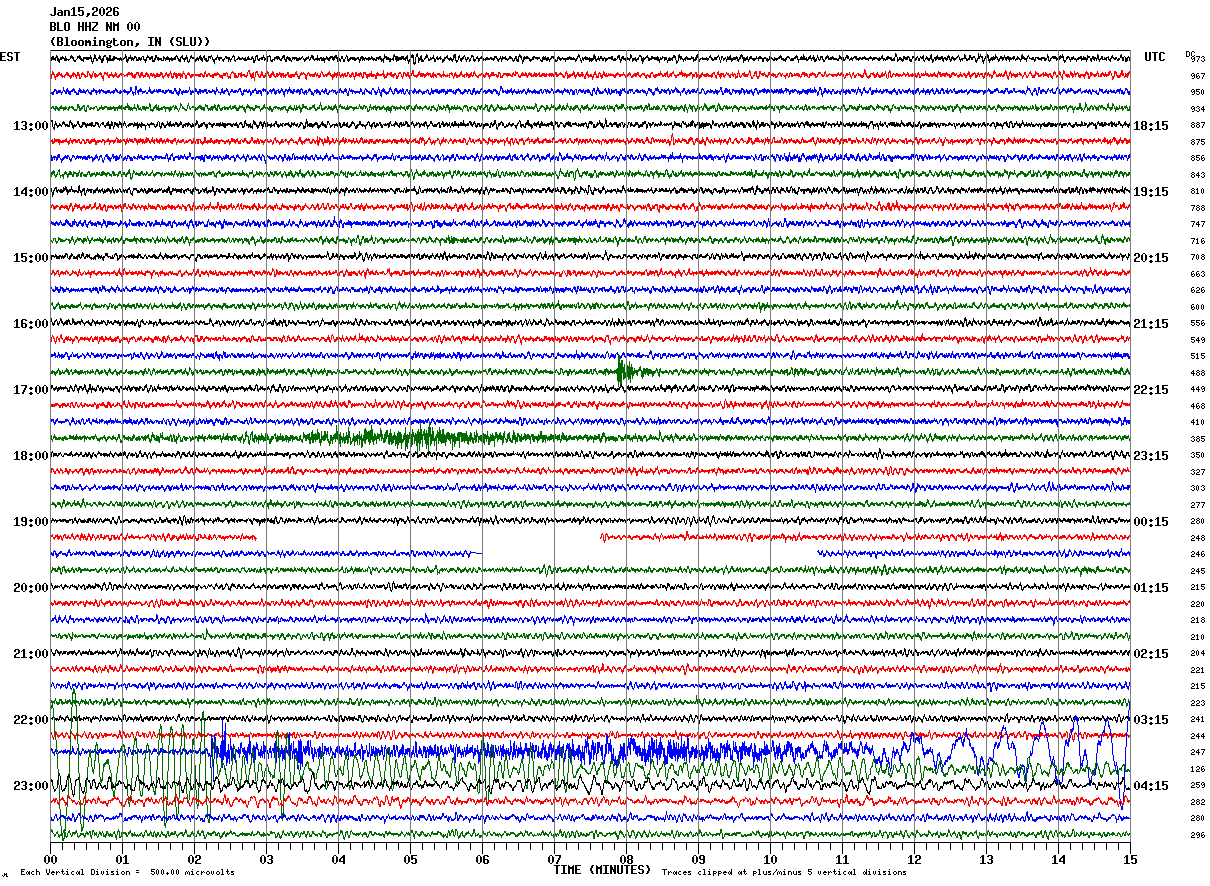1210x886 pixels.
Task: Click minute tick label "05" on time axis
Action: tap(410, 859)
